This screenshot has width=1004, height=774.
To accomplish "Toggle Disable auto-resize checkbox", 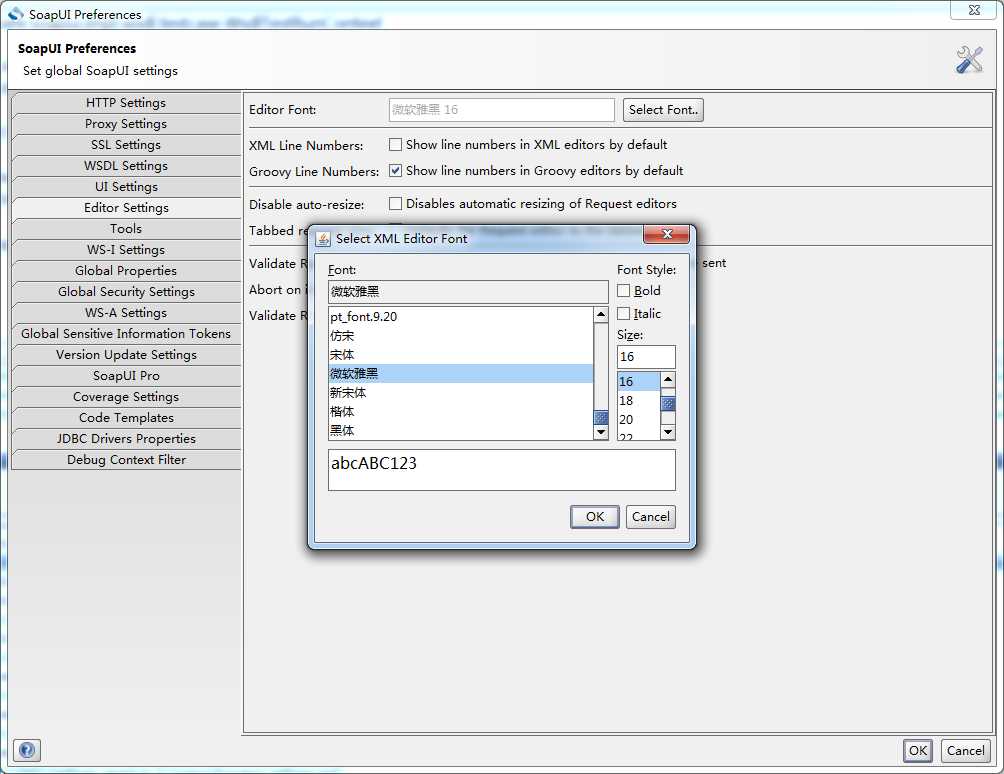I will [396, 204].
